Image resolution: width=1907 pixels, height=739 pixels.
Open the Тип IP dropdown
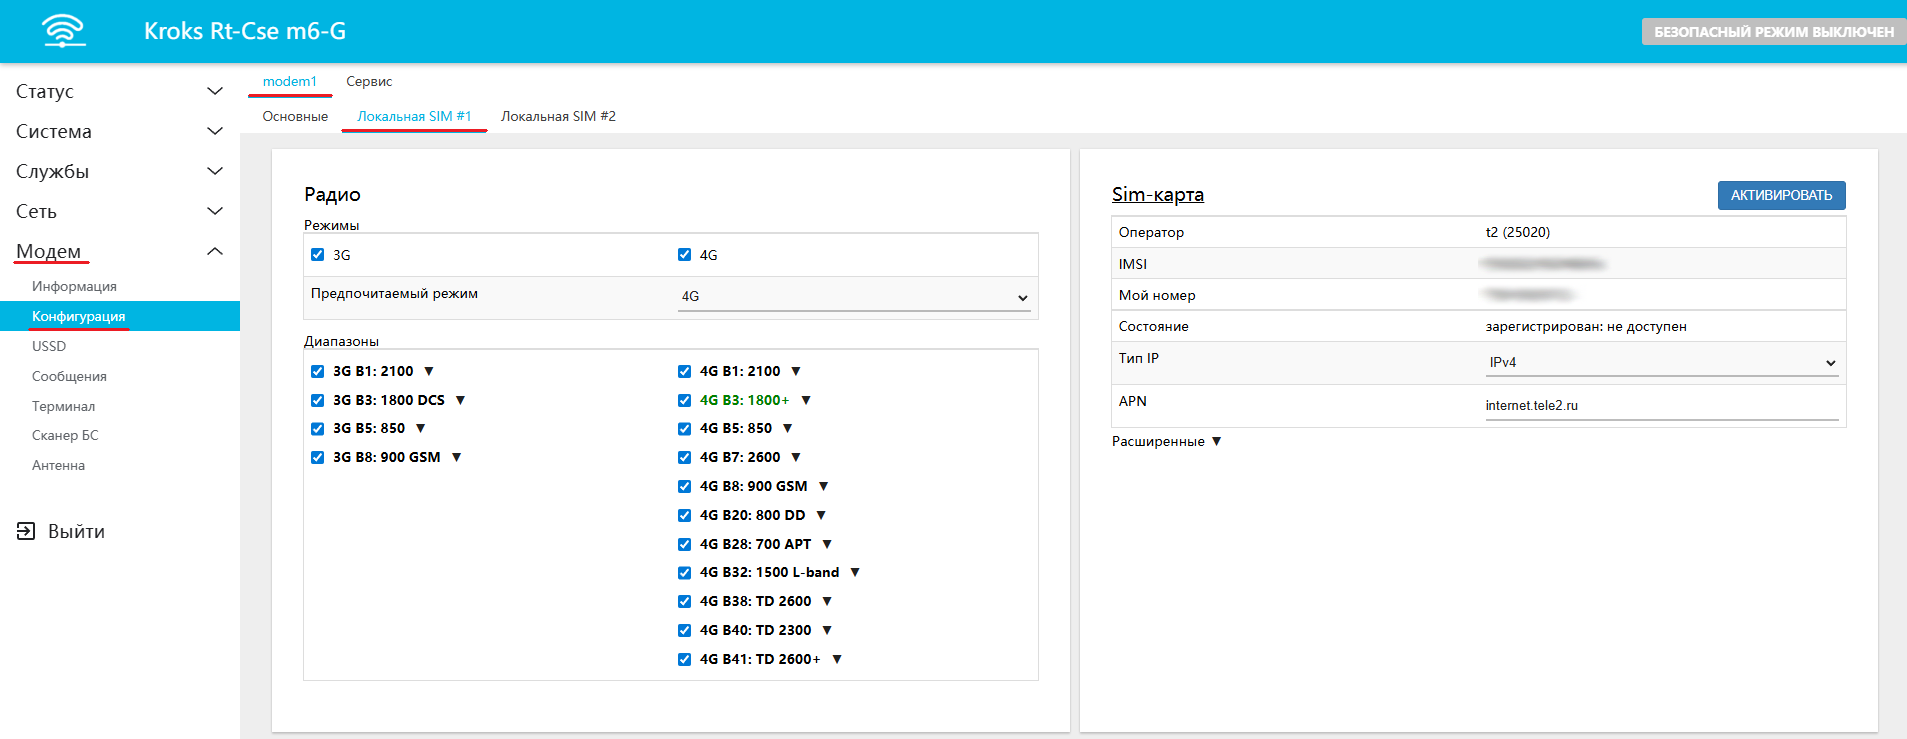(1661, 362)
